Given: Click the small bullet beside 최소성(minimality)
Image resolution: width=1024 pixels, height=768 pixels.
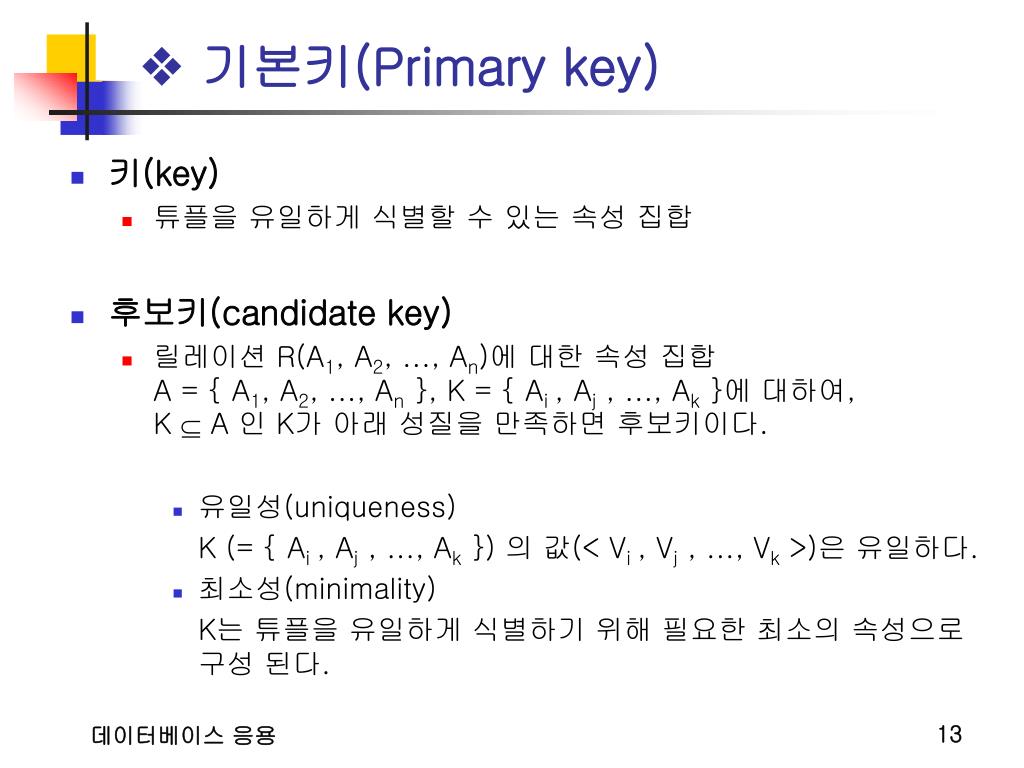Looking at the screenshot, I should (178, 593).
